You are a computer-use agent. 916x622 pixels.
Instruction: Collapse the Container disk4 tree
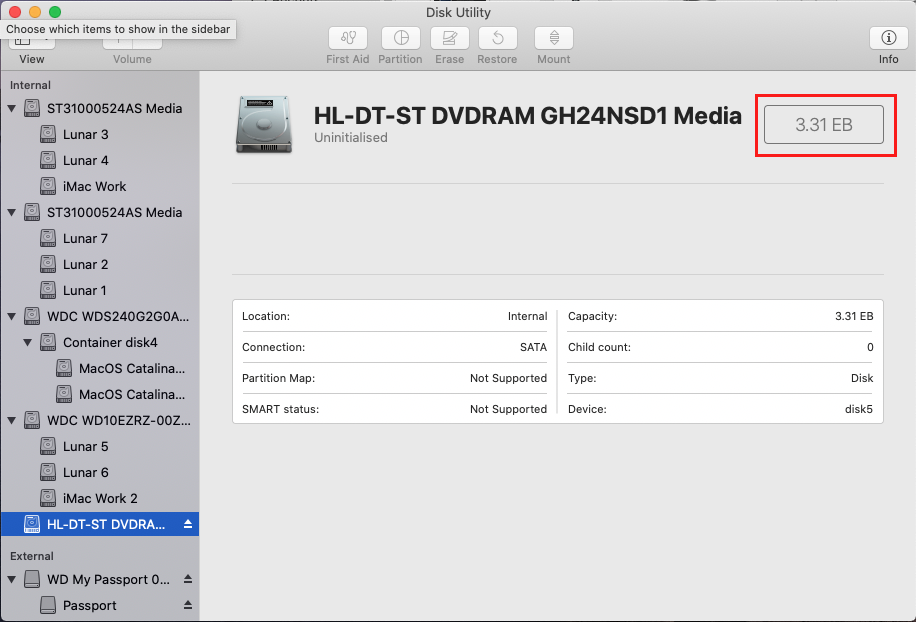point(27,342)
